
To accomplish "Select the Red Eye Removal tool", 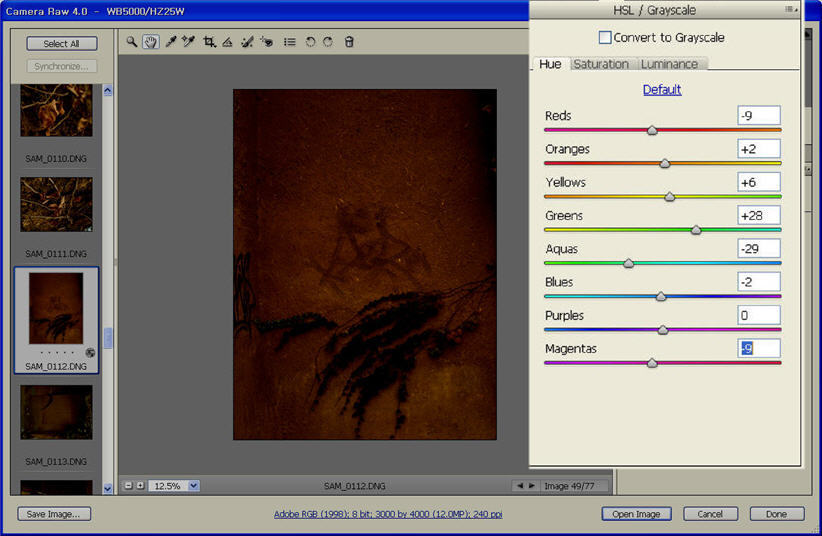I will pyautogui.click(x=267, y=42).
